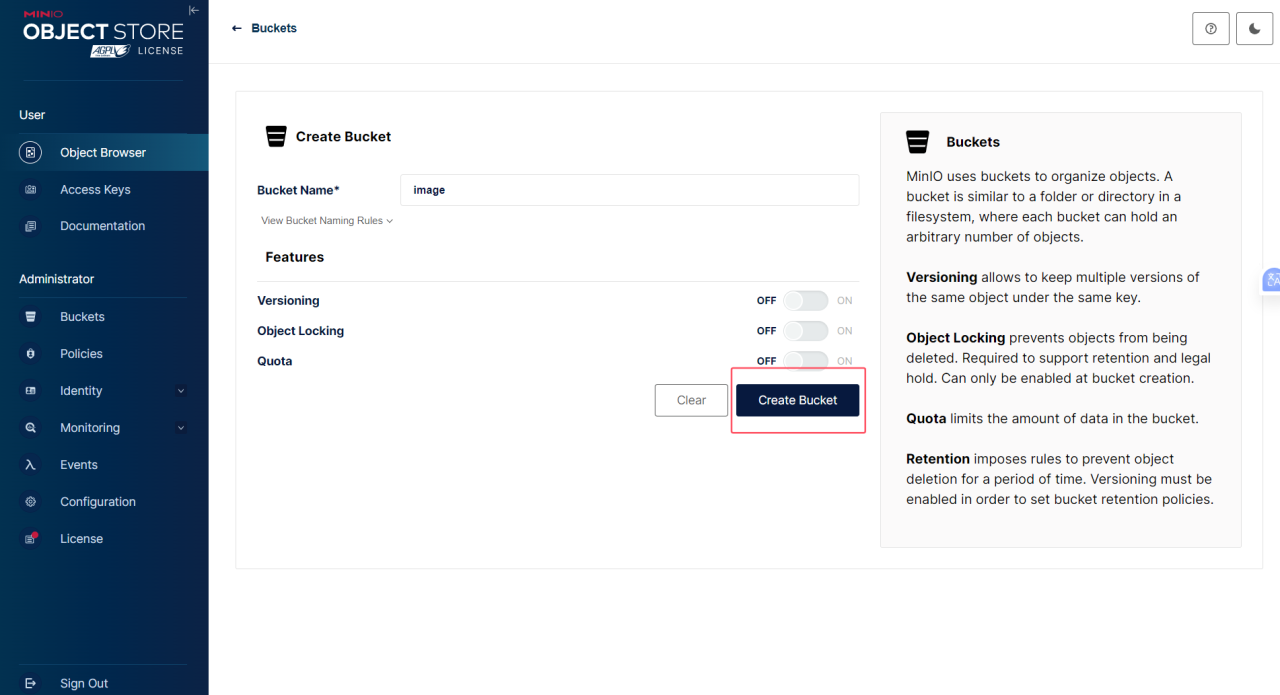This screenshot has width=1280, height=695.
Task: Turn on the Quota switch
Action: click(805, 361)
